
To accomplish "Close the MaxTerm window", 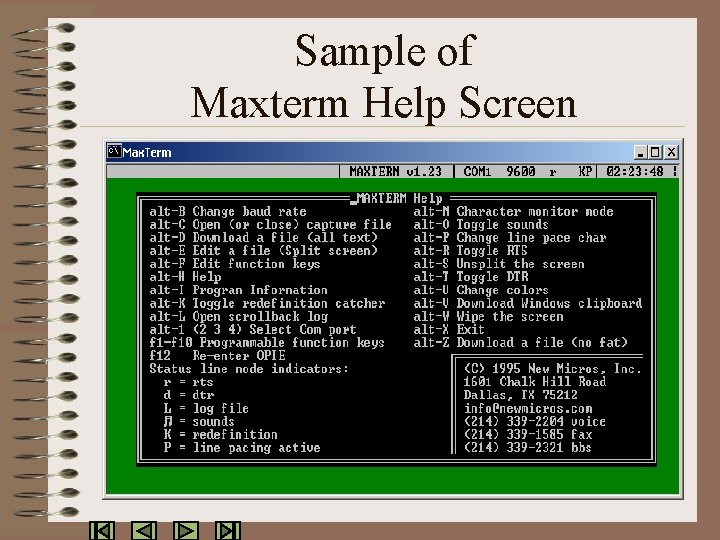I will [671, 152].
